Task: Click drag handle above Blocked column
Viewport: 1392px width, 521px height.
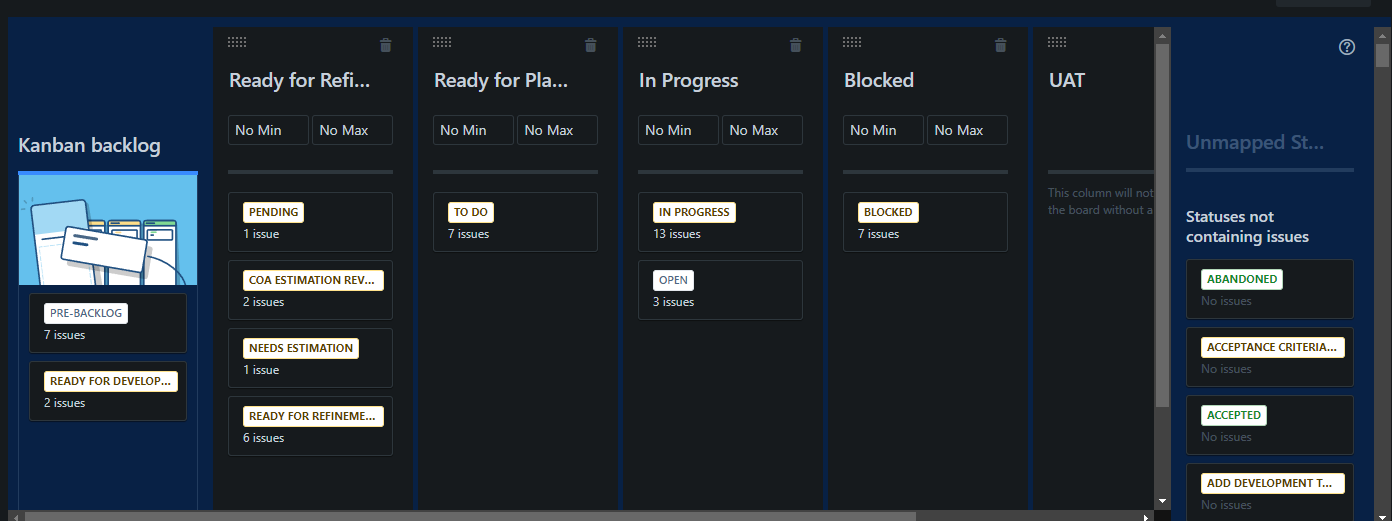Action: coord(852,42)
